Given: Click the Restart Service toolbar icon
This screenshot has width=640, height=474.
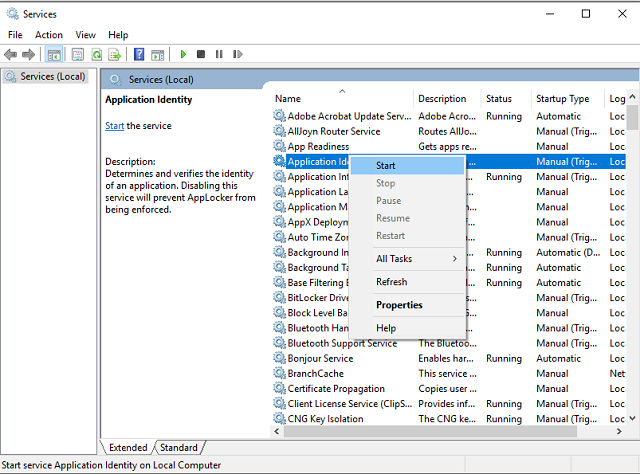Looking at the screenshot, I should point(236,54).
